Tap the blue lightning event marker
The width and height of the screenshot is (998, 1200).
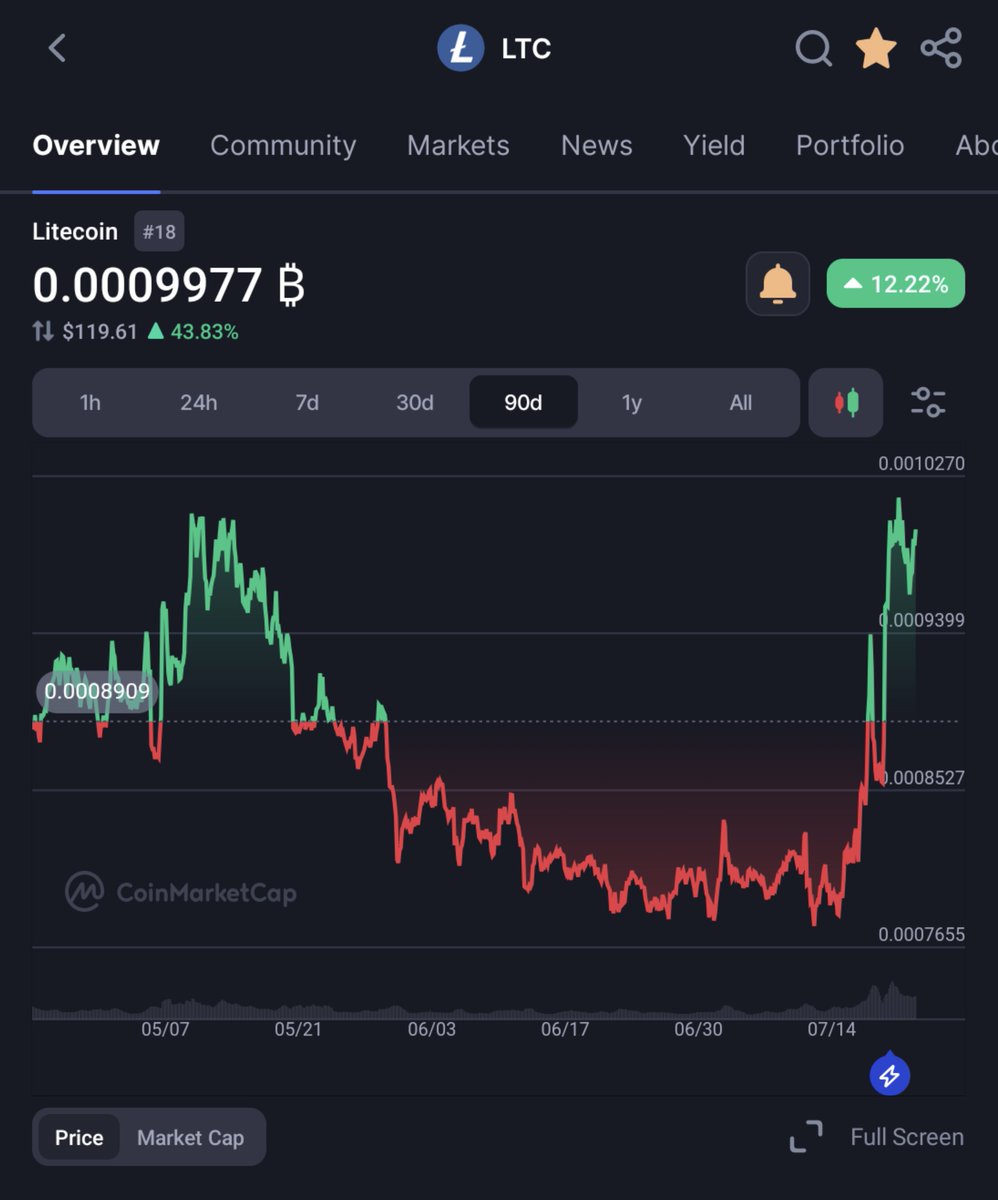(889, 1076)
